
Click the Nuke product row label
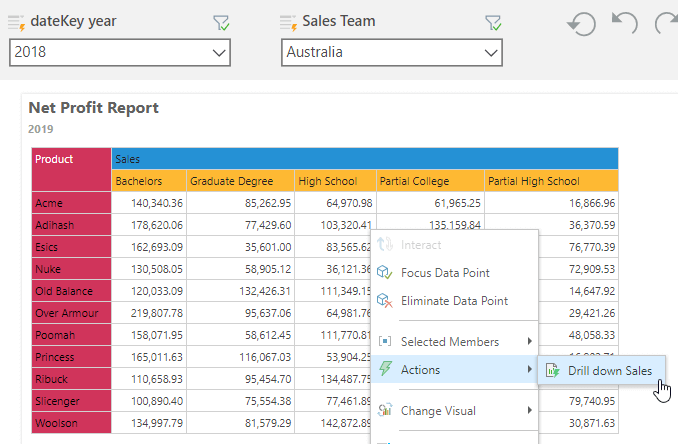[71, 269]
